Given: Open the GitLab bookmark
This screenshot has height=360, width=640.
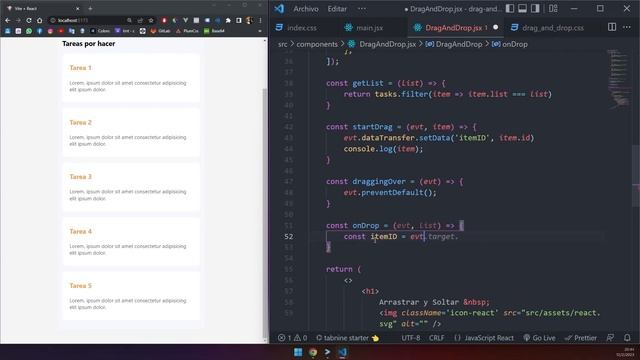Looking at the screenshot, I should click(161, 31).
